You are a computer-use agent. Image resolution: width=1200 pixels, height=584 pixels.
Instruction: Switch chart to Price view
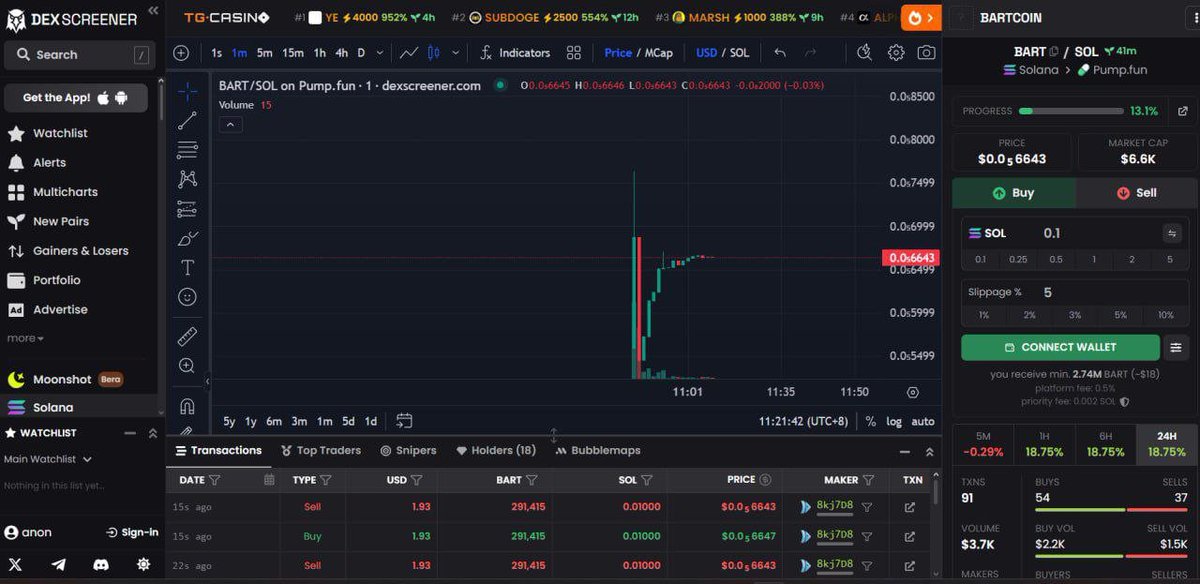click(618, 52)
